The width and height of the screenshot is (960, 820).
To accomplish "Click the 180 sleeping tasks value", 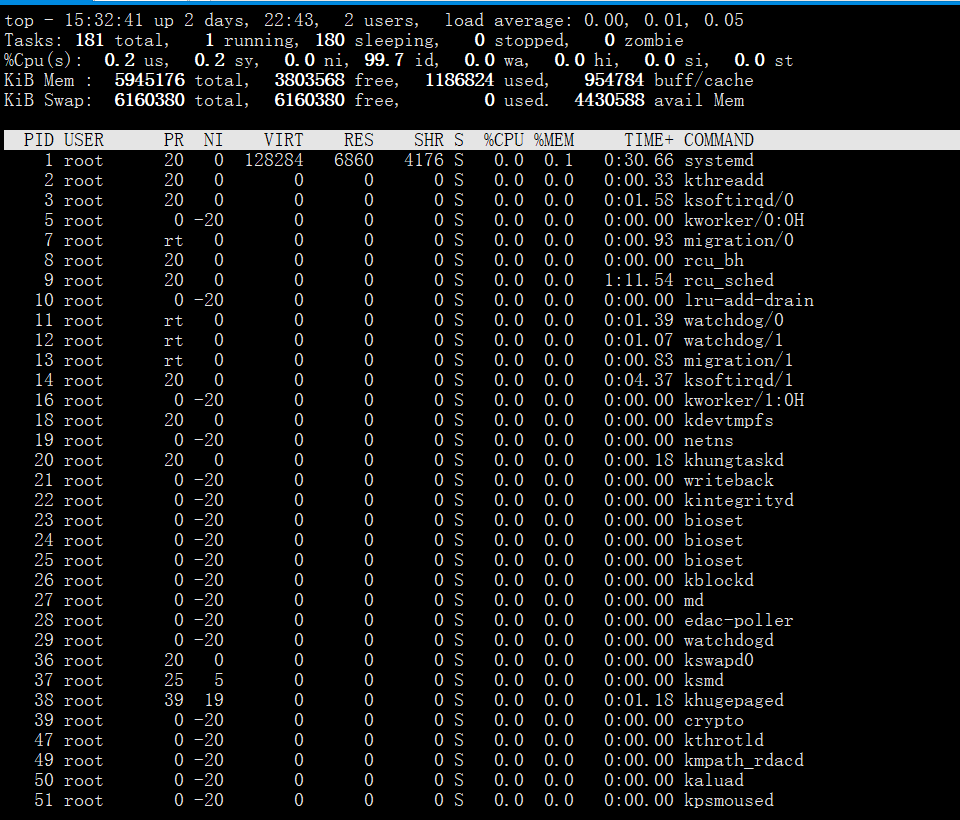I will tap(329, 40).
